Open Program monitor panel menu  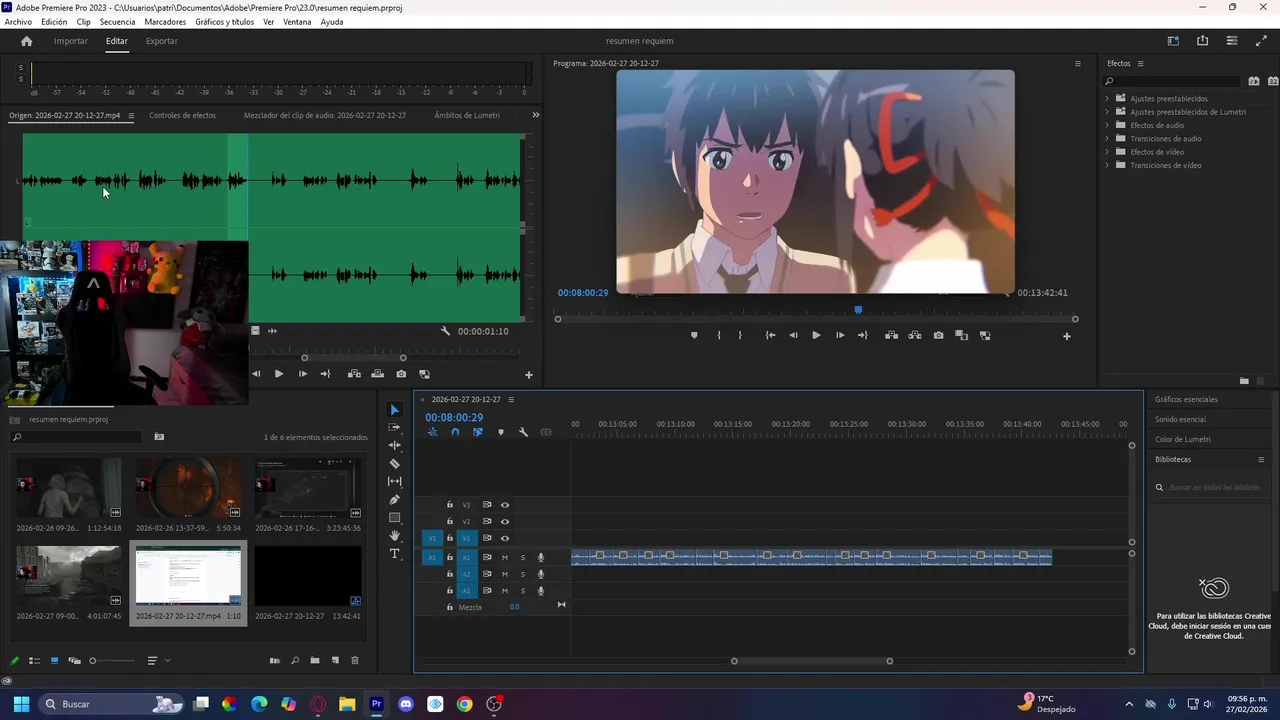1077,63
